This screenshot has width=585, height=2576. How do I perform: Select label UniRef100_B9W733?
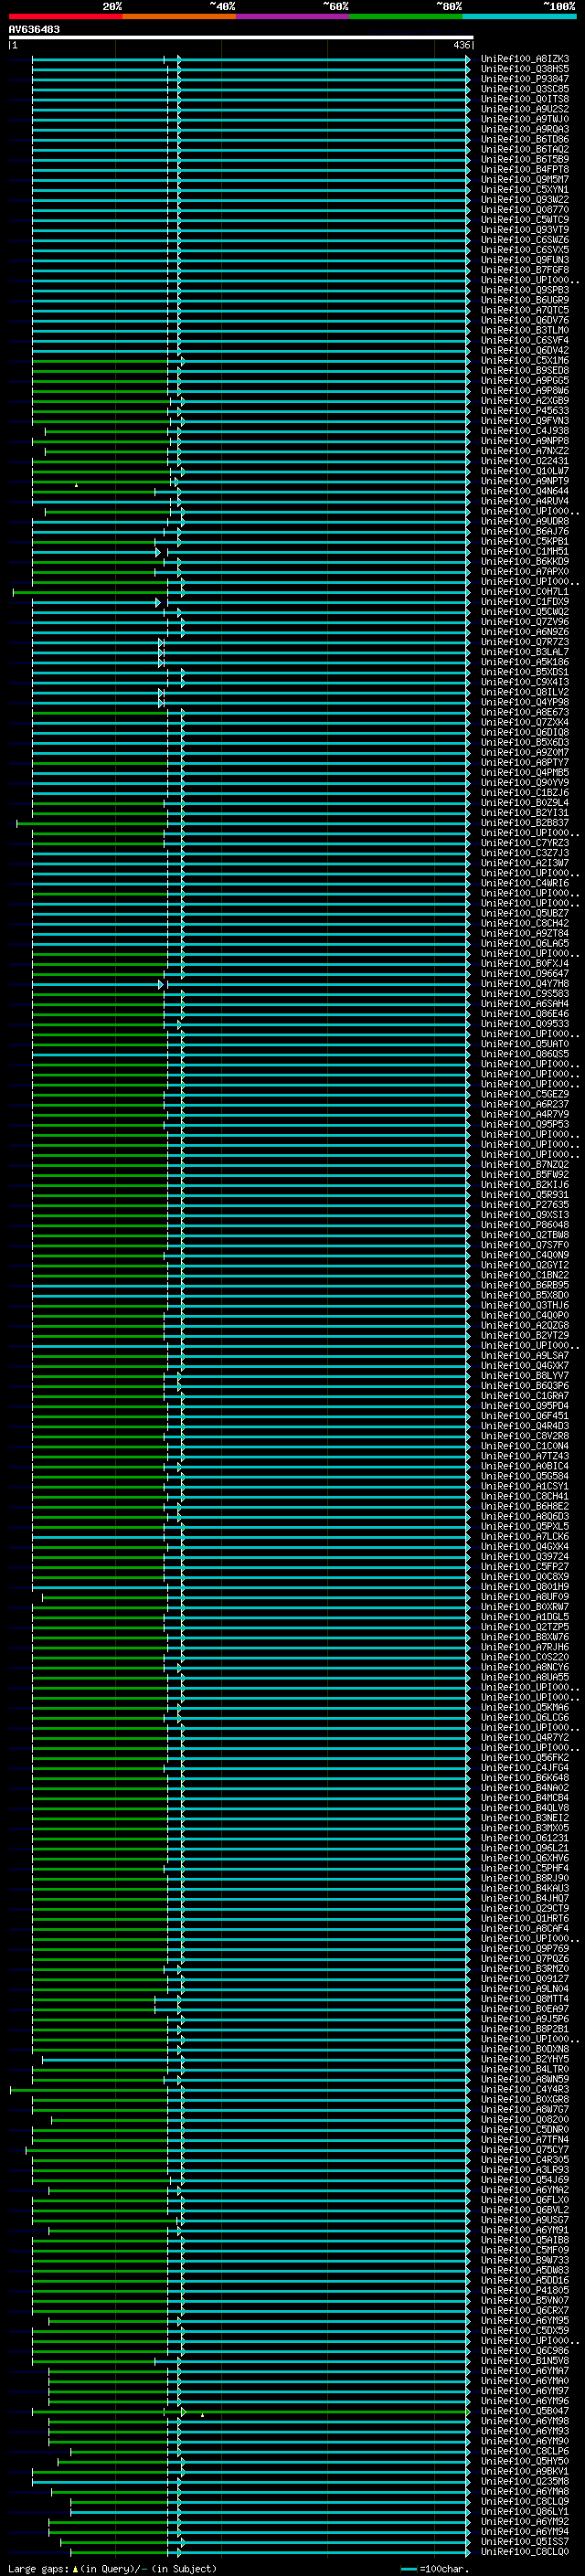click(x=525, y=2260)
